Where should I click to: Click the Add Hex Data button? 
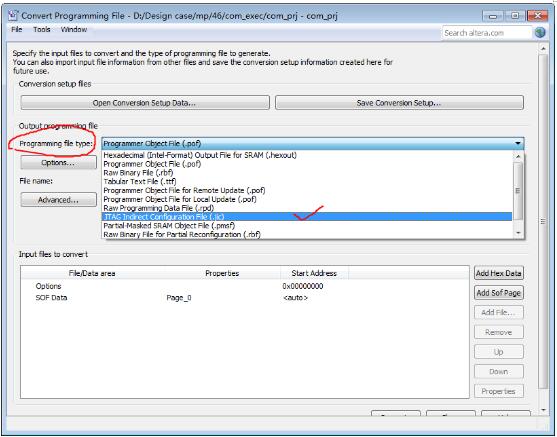tap(499, 273)
